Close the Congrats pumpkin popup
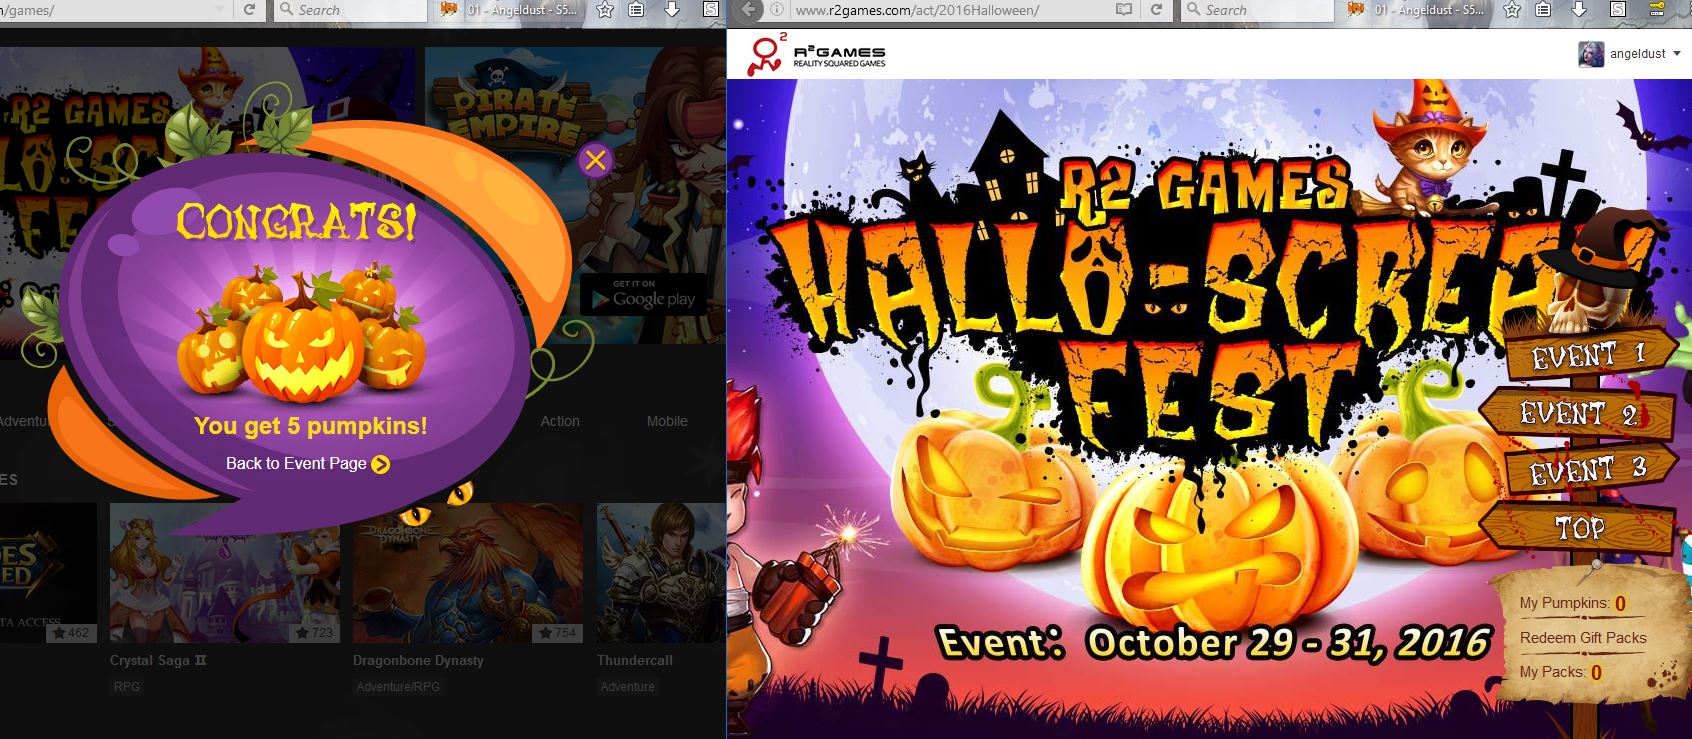1692x739 pixels. pyautogui.click(x=595, y=160)
